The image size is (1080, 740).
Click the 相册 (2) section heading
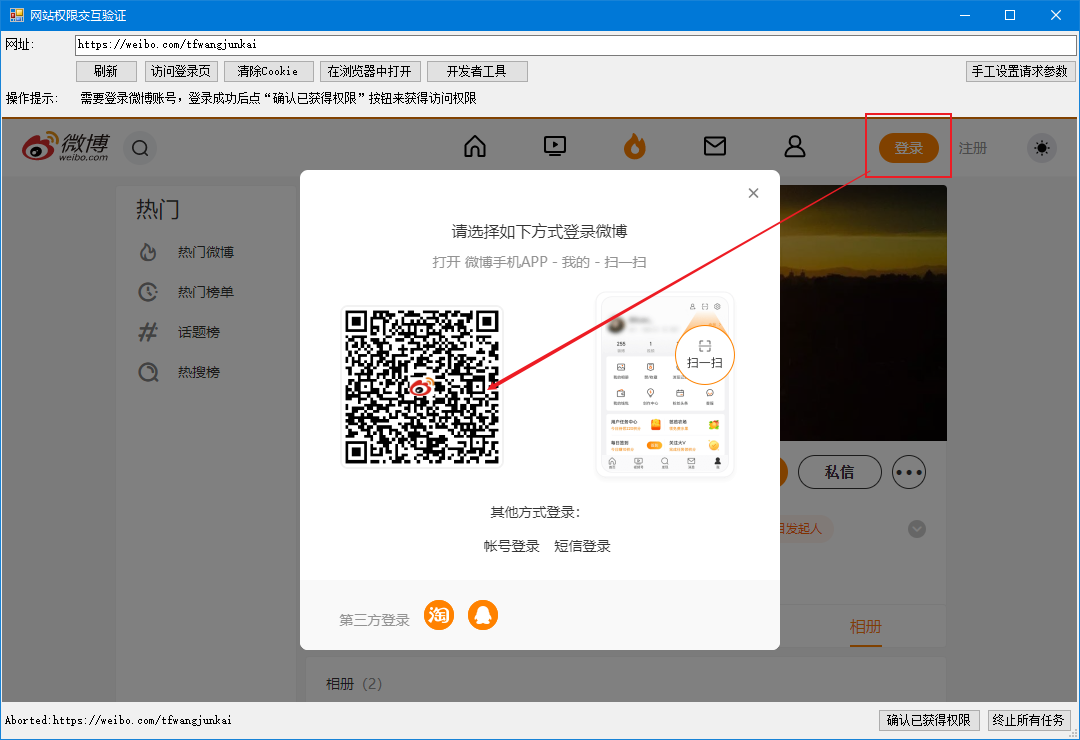(x=354, y=684)
